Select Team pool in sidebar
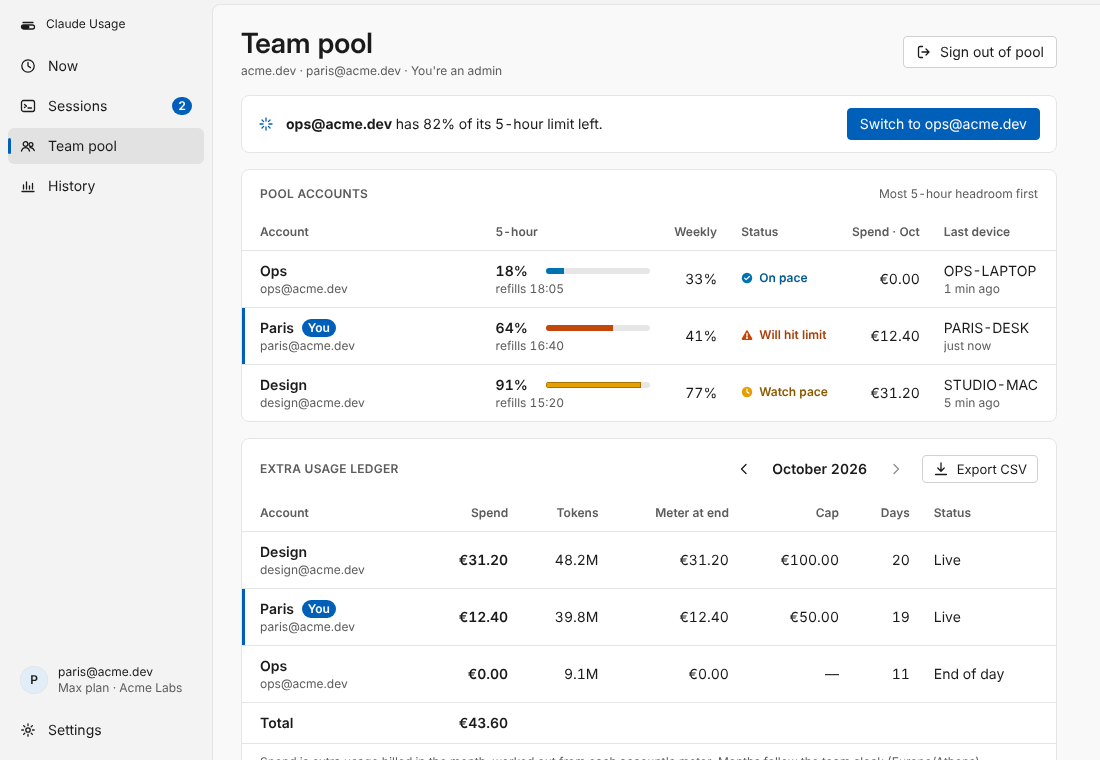Viewport: 1100px width, 760px height. coord(106,146)
